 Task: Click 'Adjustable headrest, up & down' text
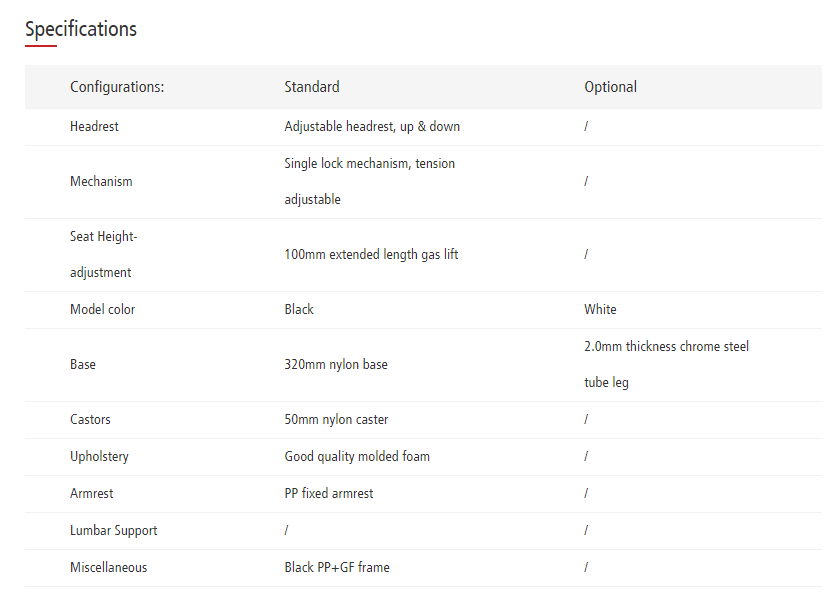pyautogui.click(x=372, y=127)
